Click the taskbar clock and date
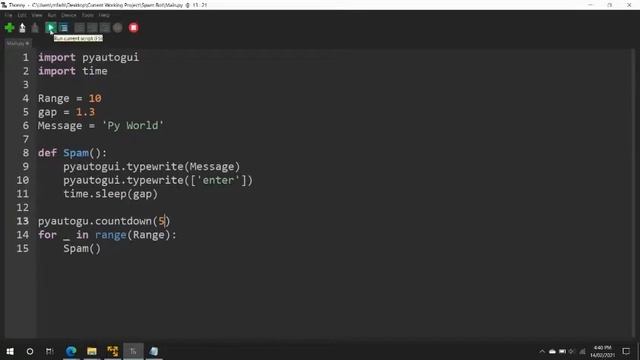 602,351
